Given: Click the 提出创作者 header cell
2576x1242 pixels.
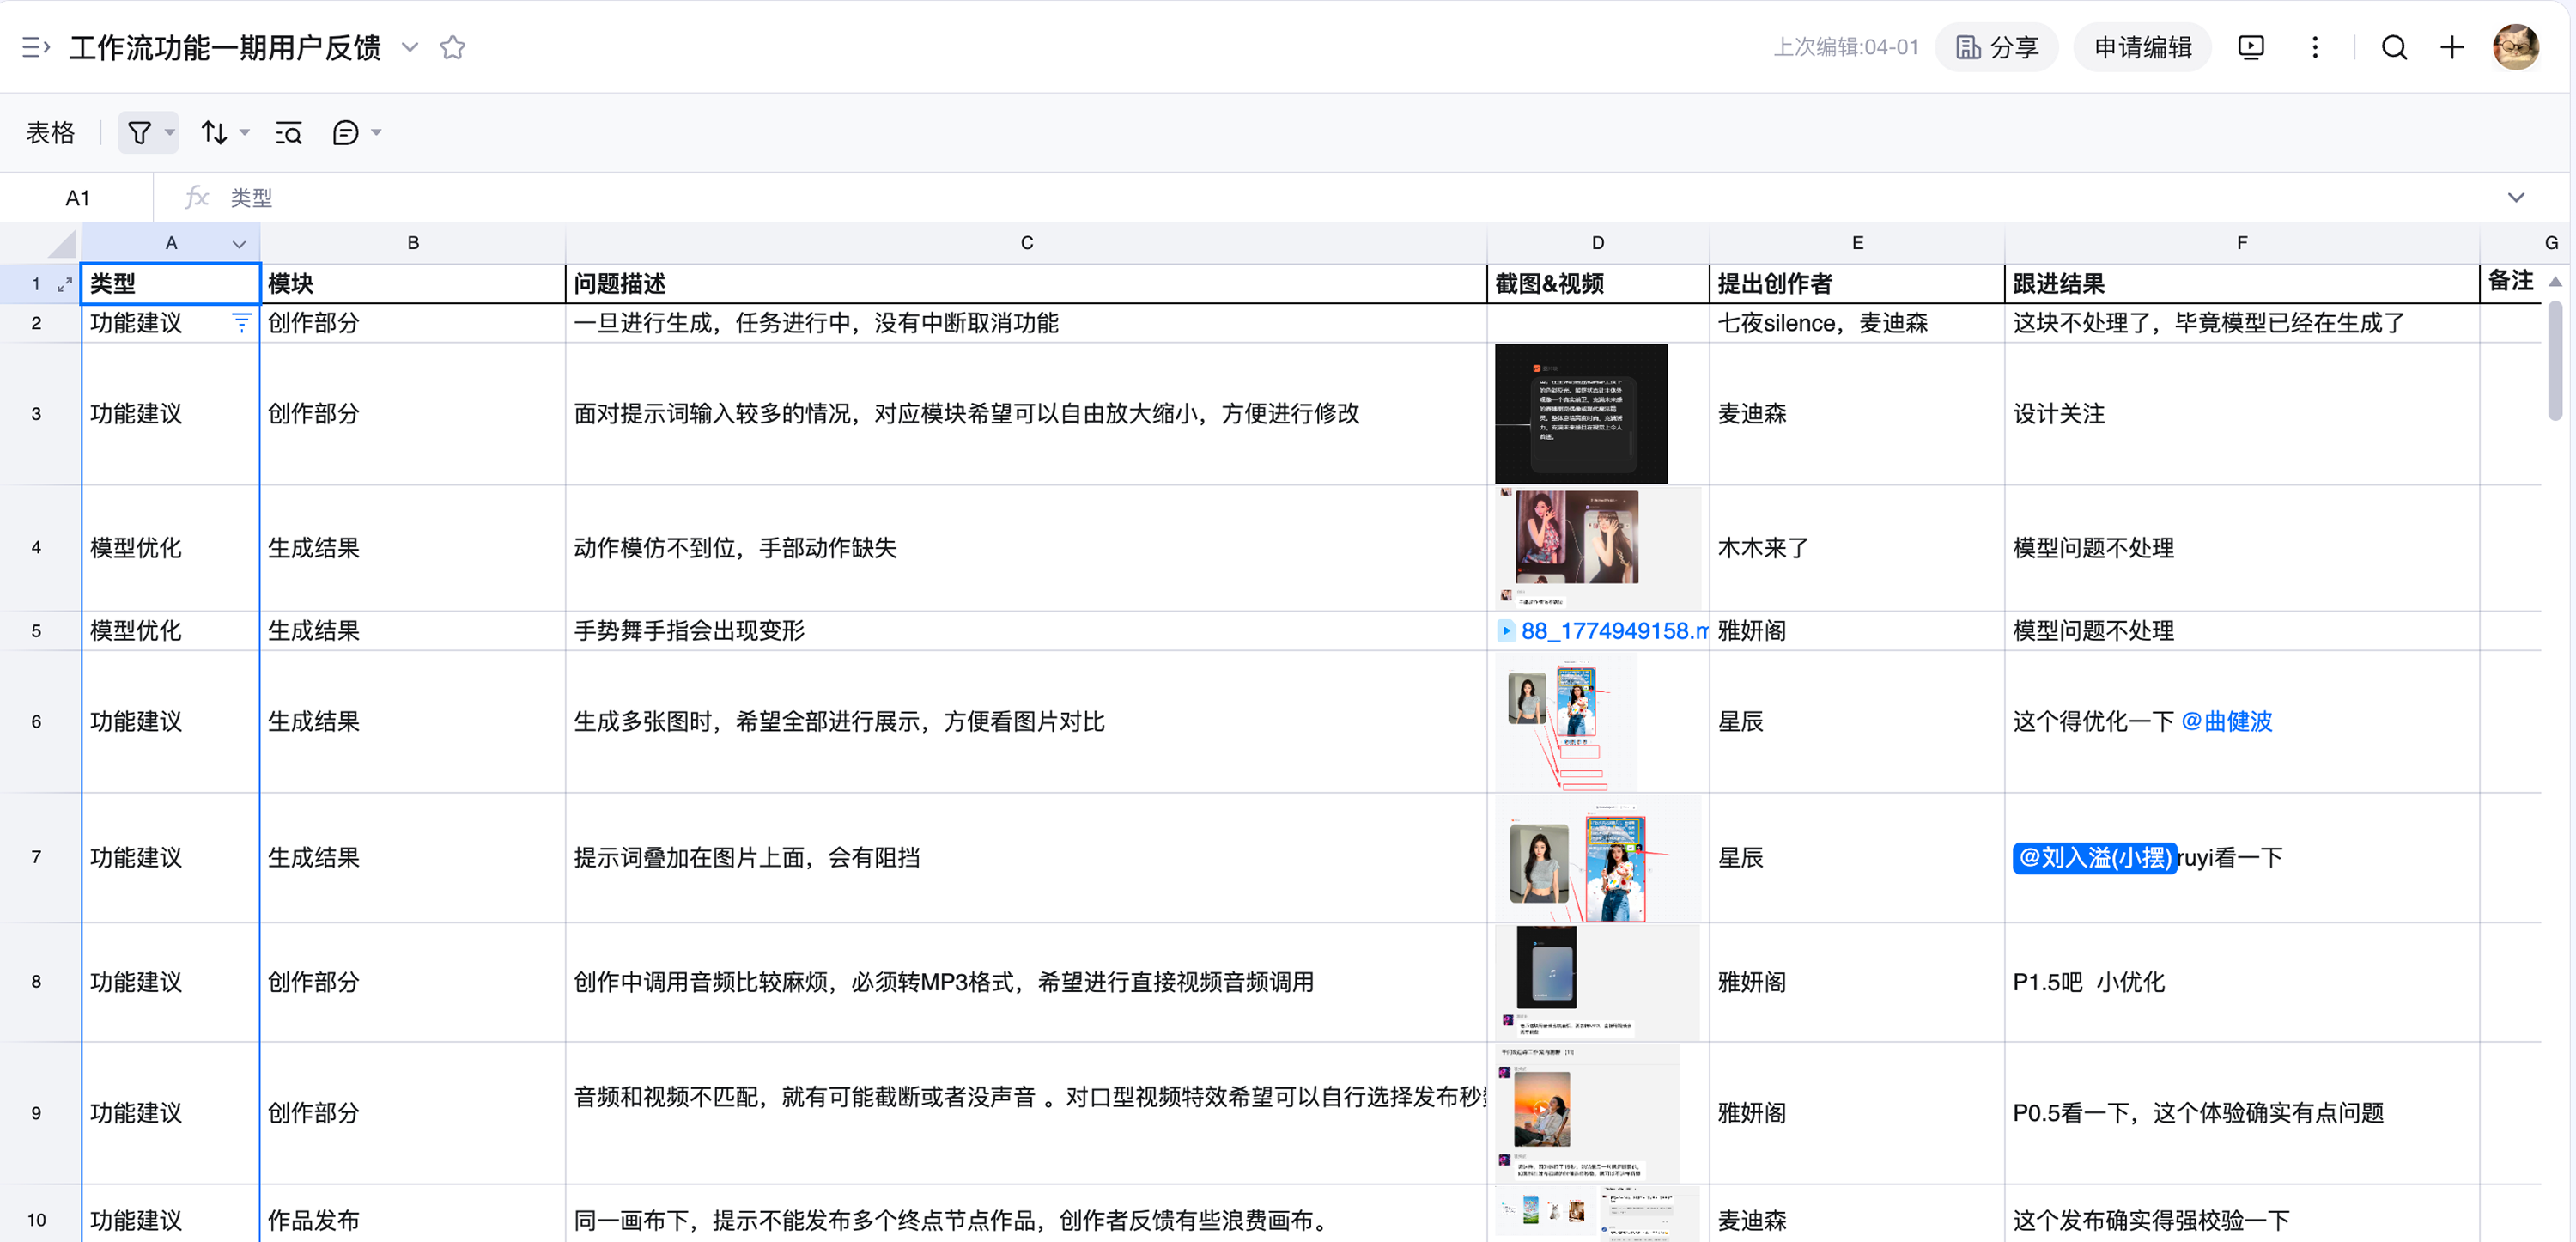Looking at the screenshot, I should click(1857, 283).
